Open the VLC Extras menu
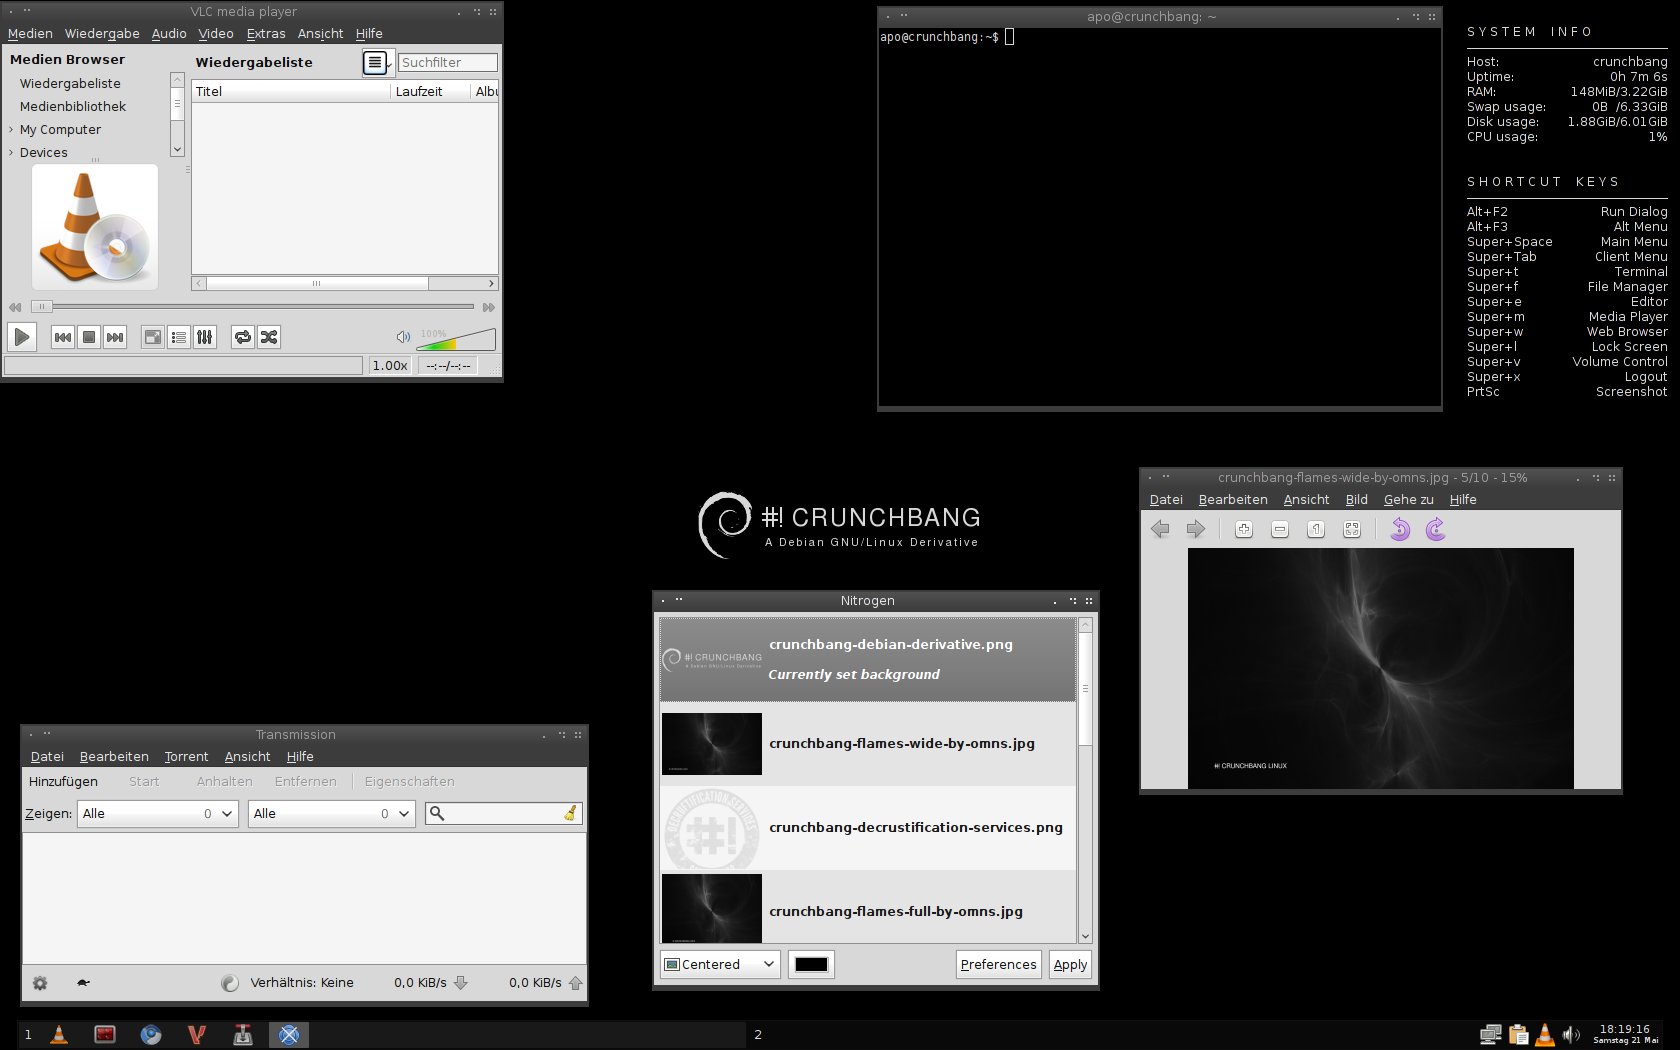The height and width of the screenshot is (1050, 1680). tap(266, 34)
